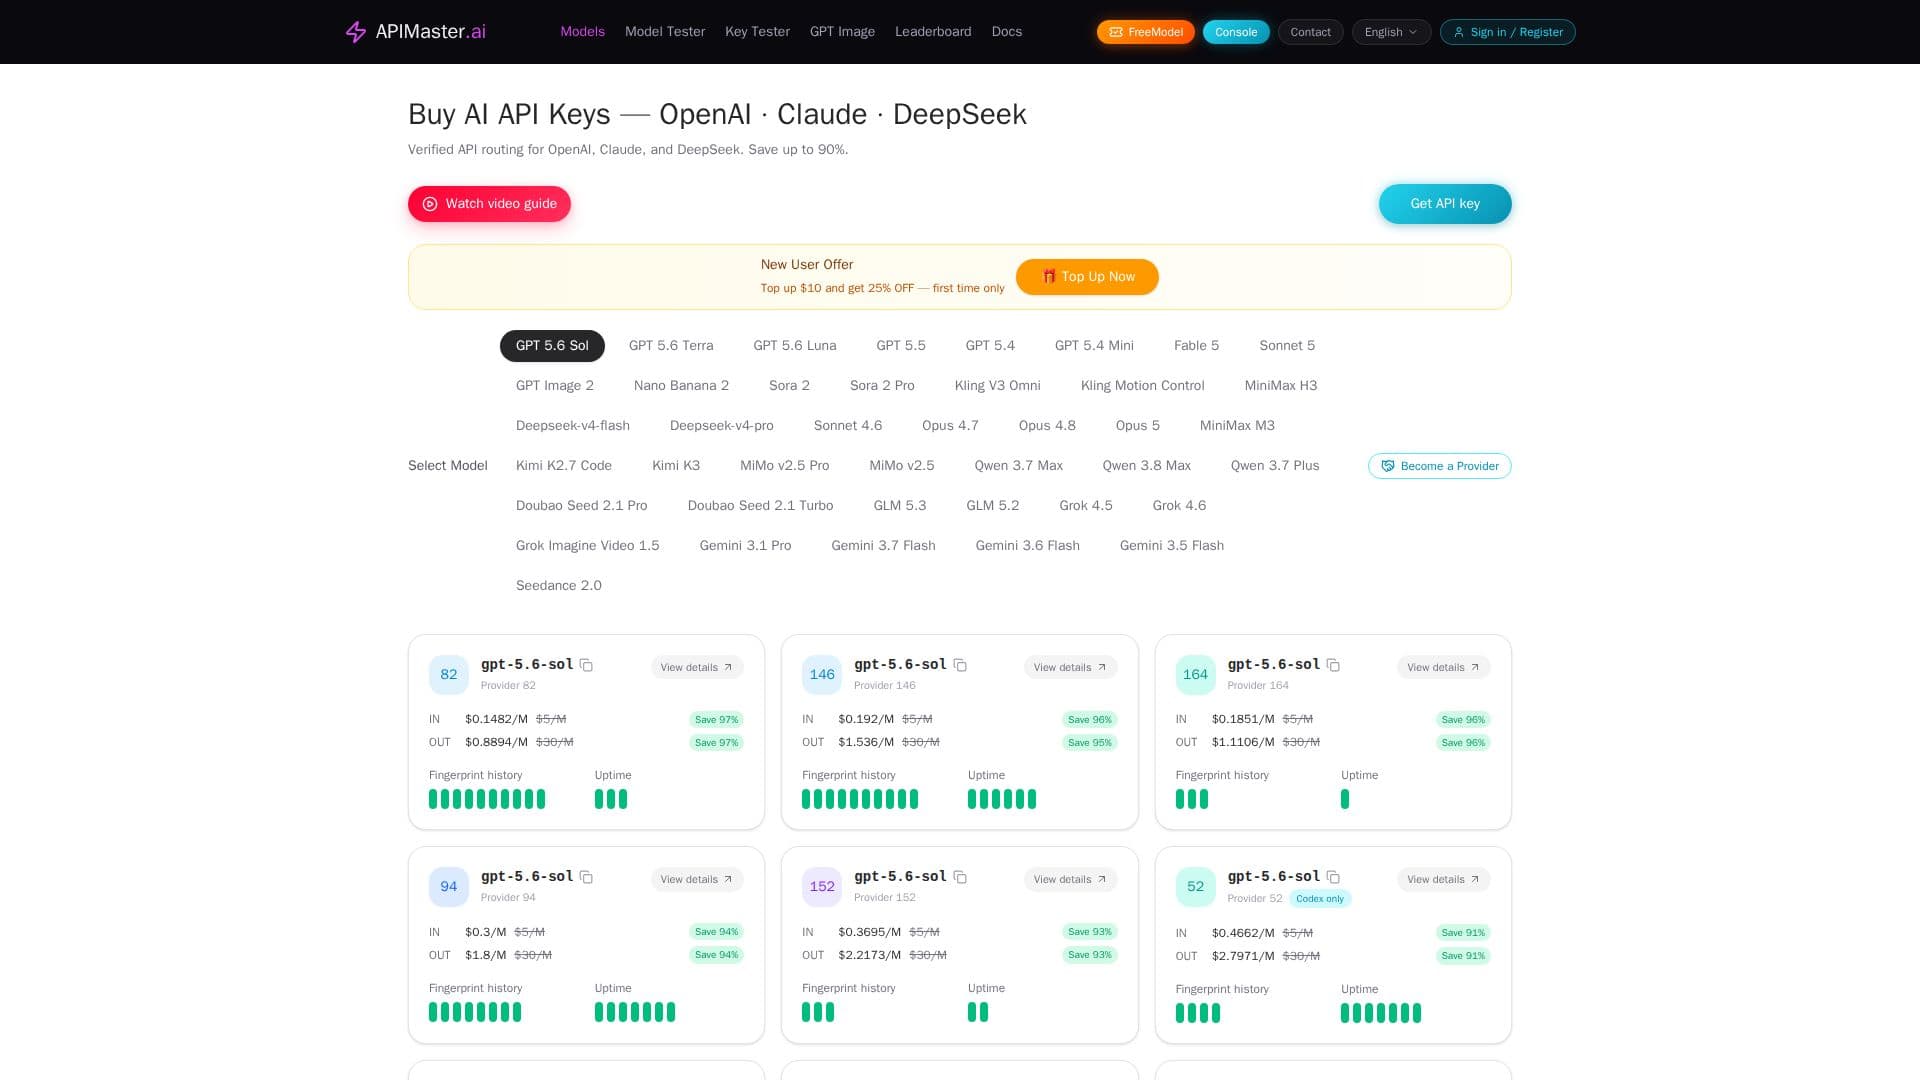
Task: Copy model name on Provider 82 card
Action: click(587, 665)
